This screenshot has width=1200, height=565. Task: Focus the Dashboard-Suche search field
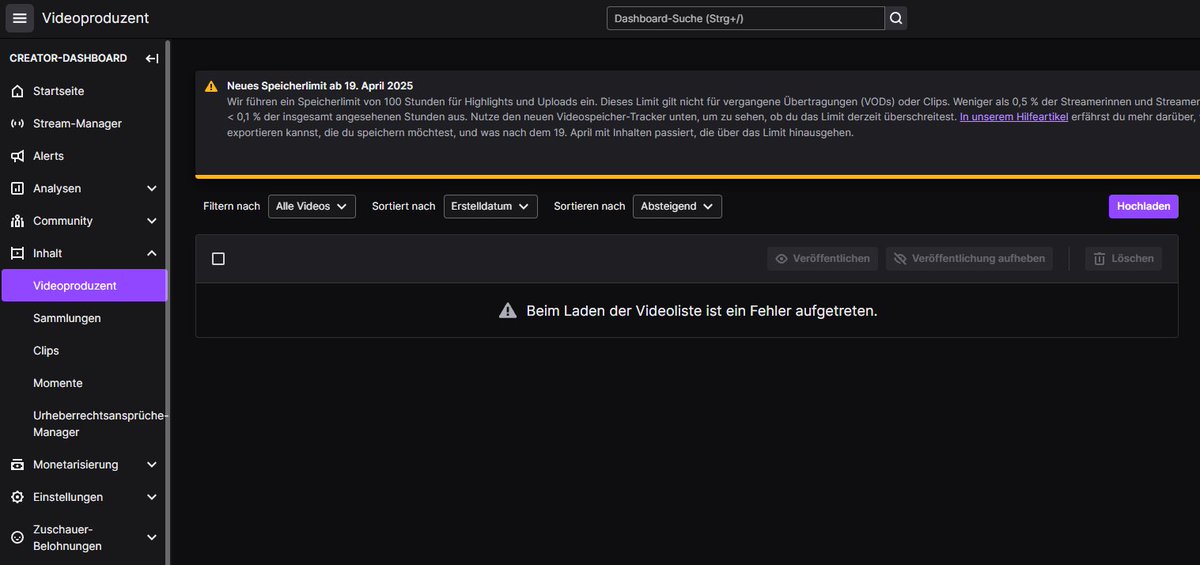coord(746,18)
